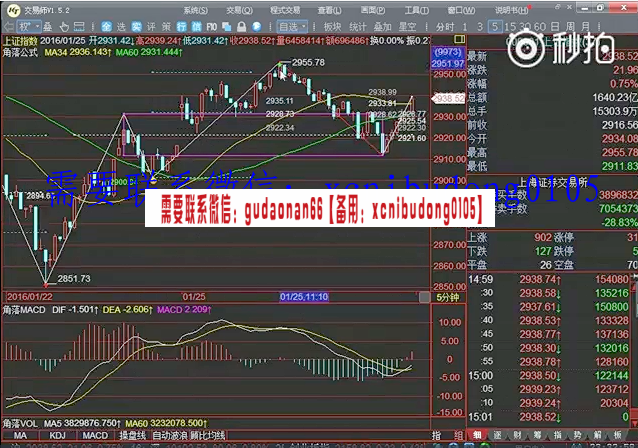The width and height of the screenshot is (638, 448).
Task: Click the KT application logo icon
Action: [13, 10]
